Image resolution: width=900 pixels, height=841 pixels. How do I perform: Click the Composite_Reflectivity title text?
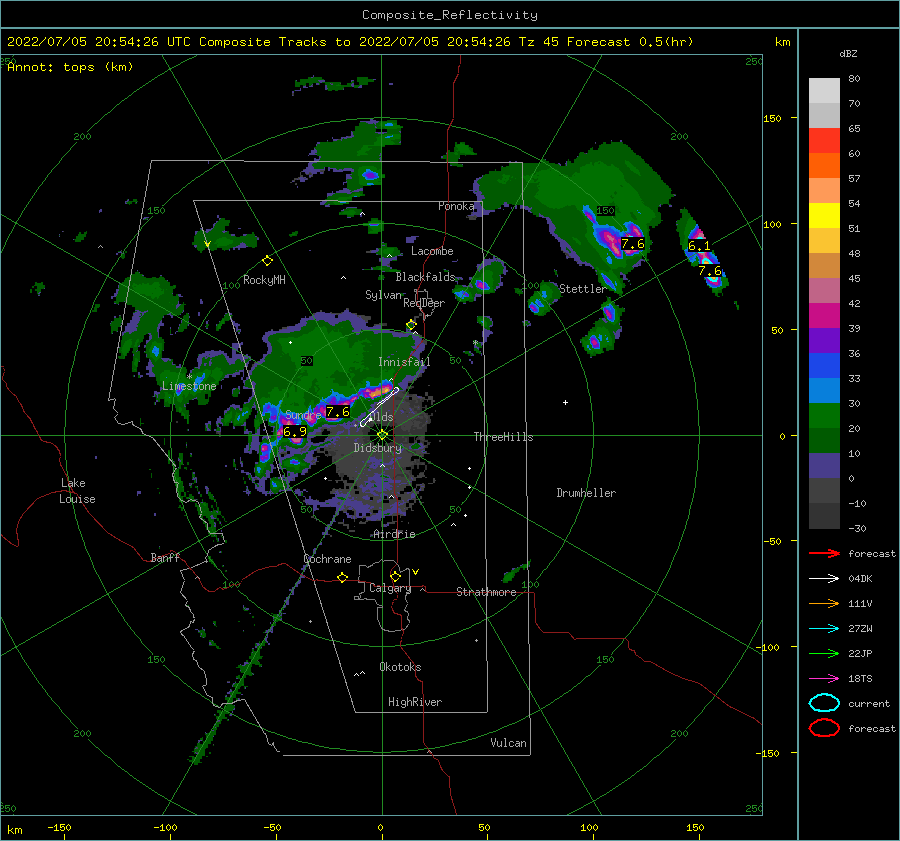(450, 15)
